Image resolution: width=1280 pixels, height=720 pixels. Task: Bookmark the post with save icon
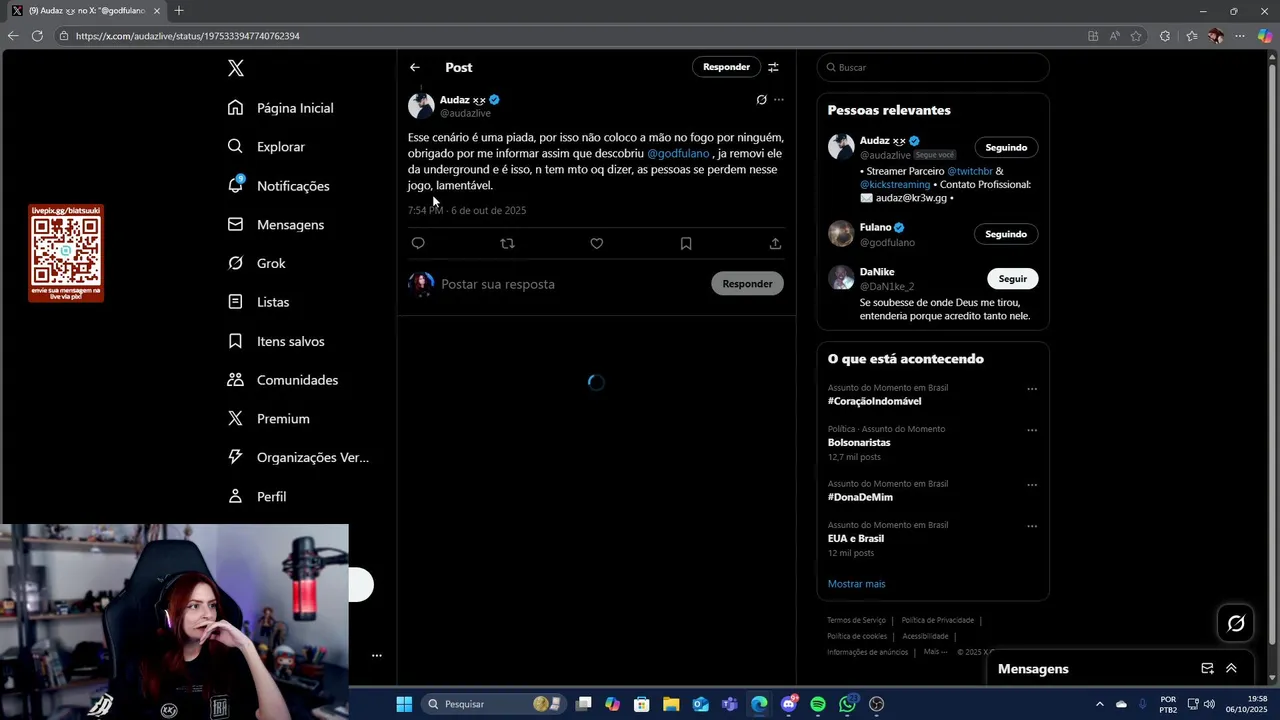point(686,243)
